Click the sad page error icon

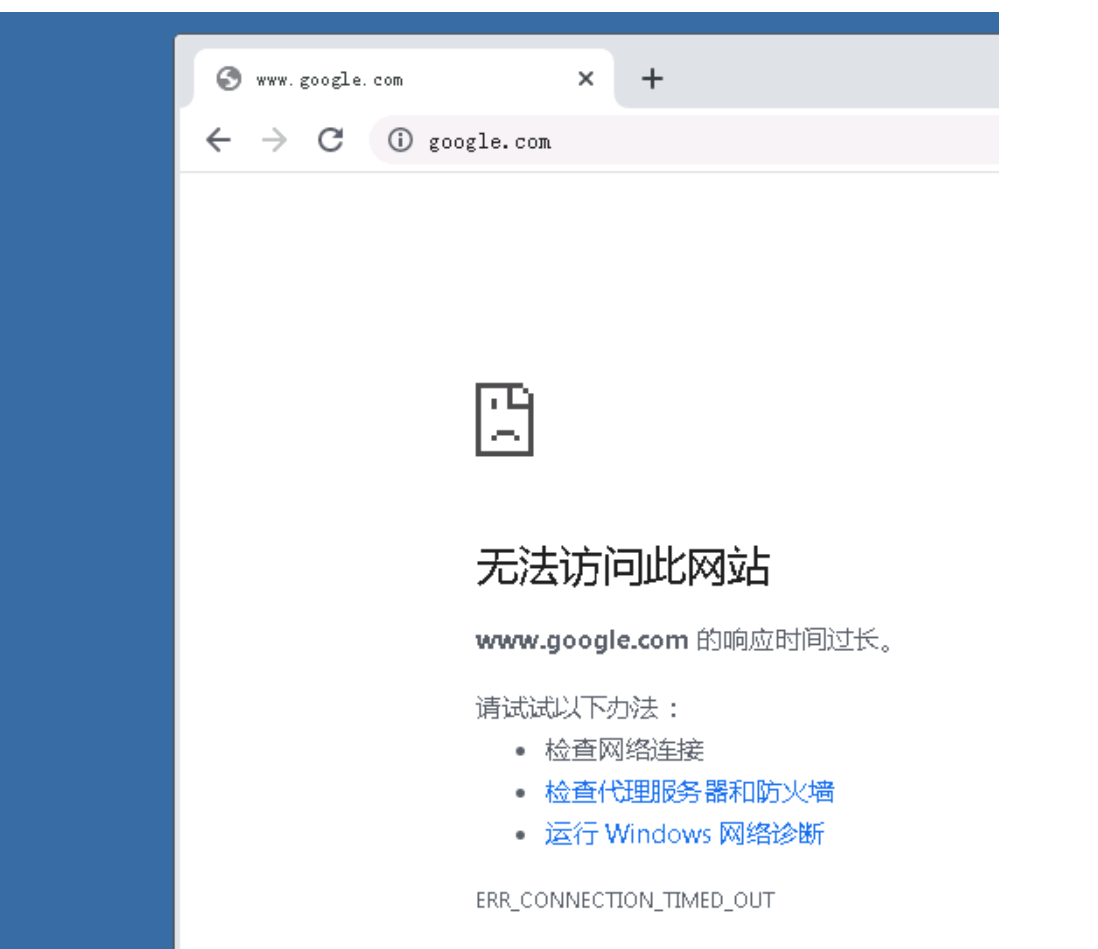[504, 420]
